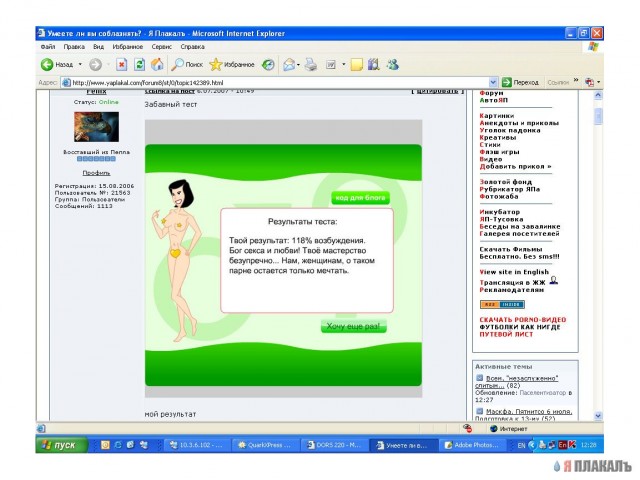Click the Print toolbar icon

pyautogui.click(x=311, y=64)
